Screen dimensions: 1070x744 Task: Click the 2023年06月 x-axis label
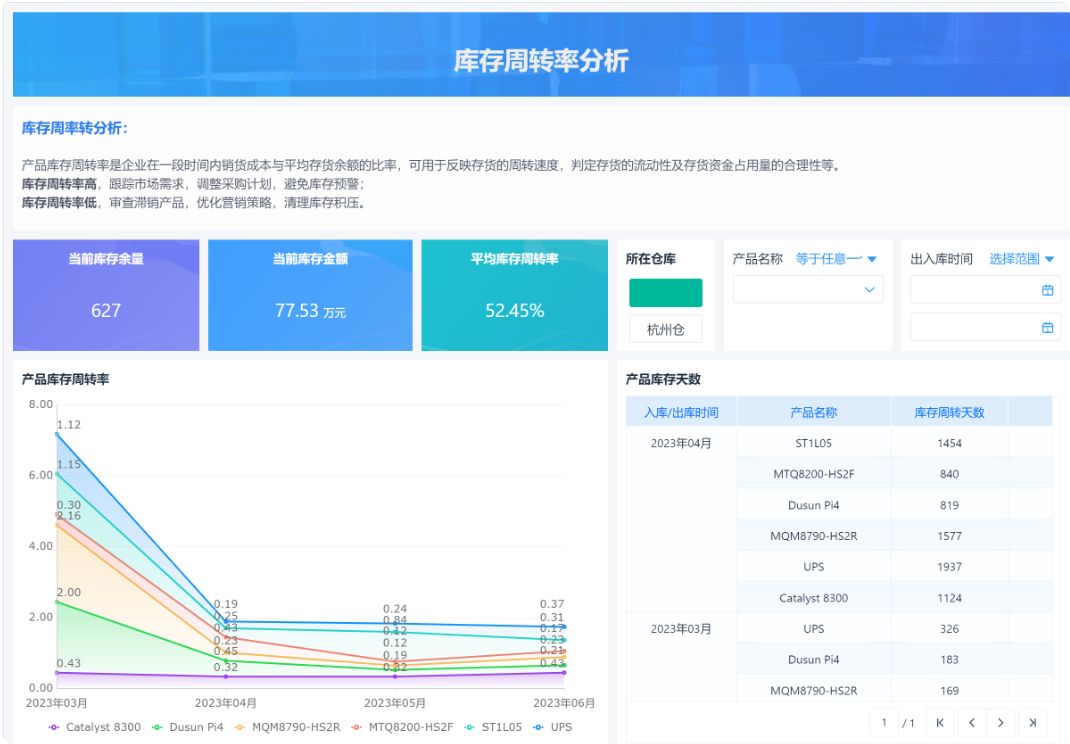coord(564,703)
